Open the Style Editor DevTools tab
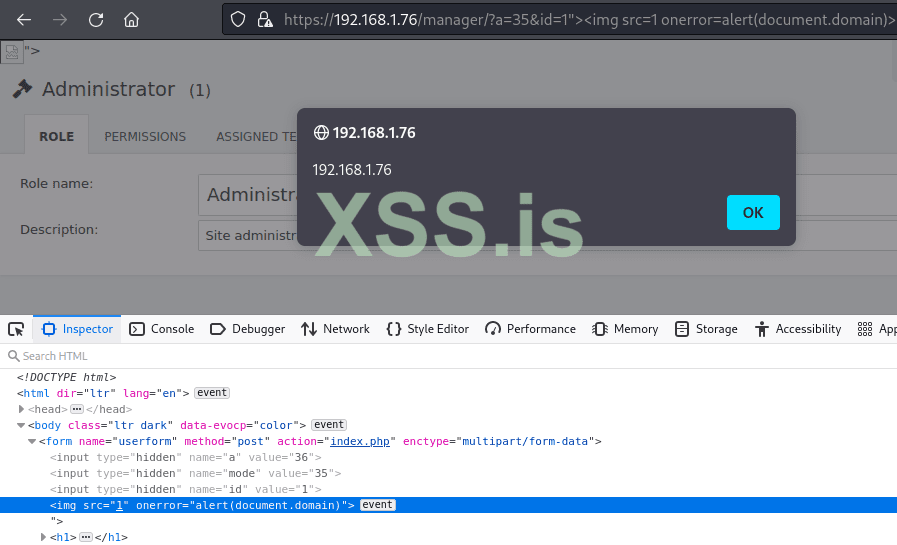This screenshot has height=545, width=897. (427, 329)
